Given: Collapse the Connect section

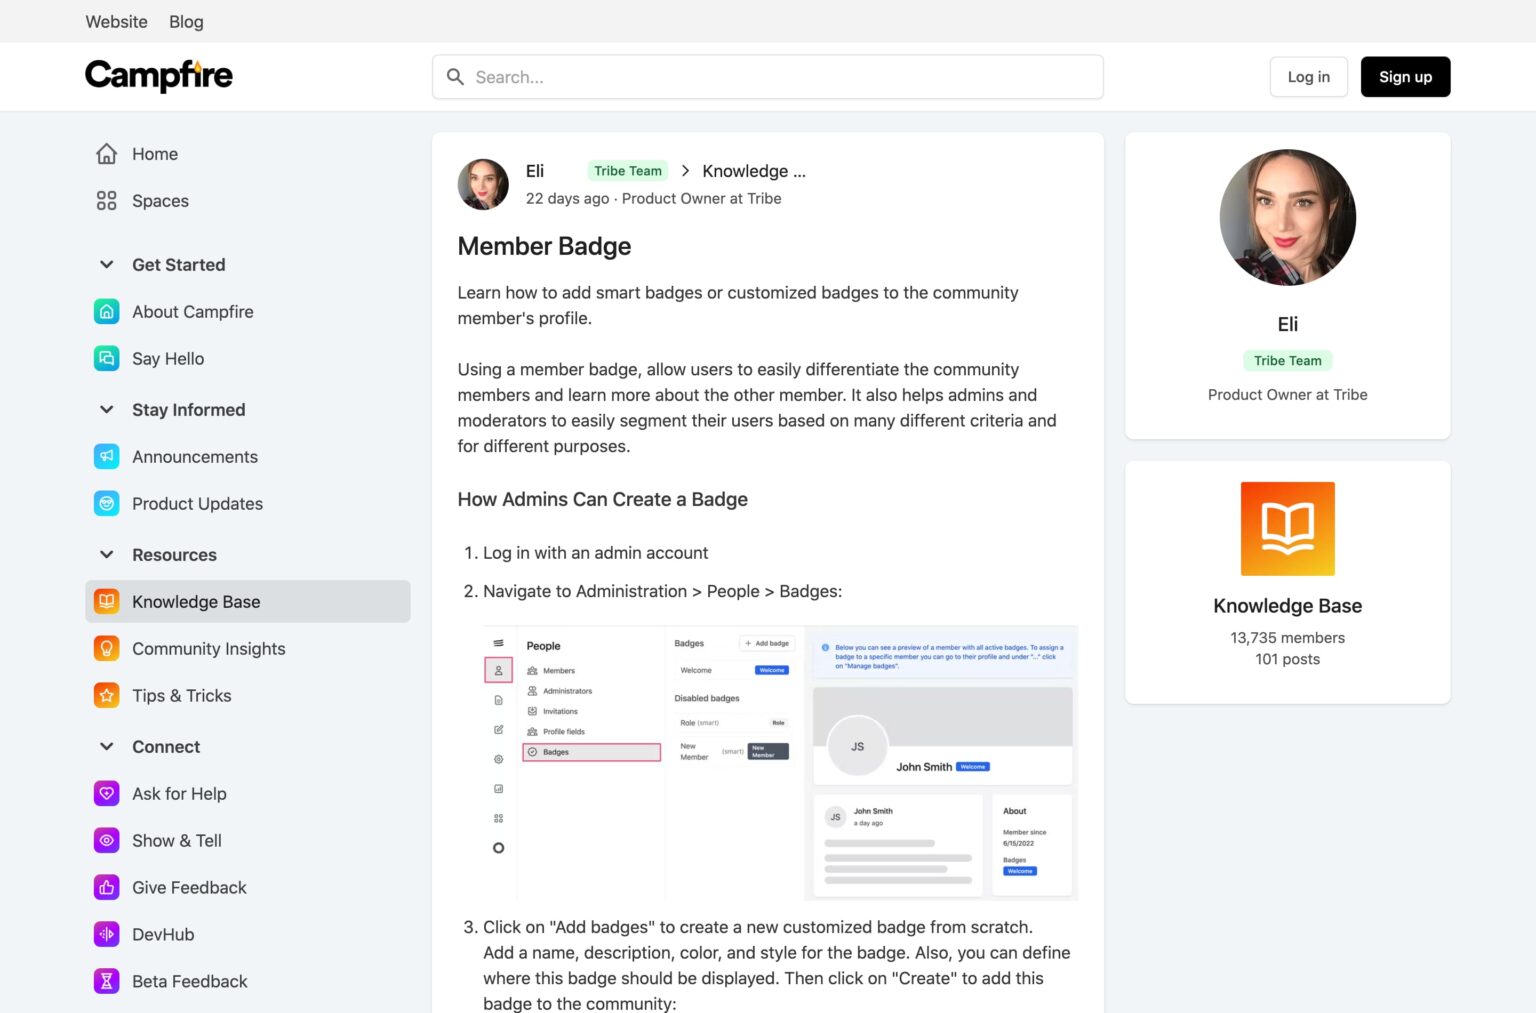Looking at the screenshot, I should point(107,746).
